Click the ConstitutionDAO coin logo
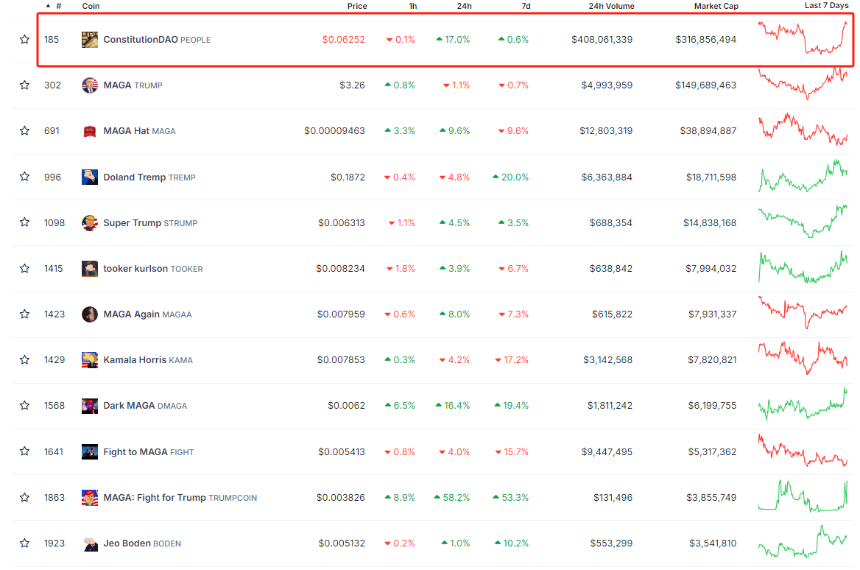The width and height of the screenshot is (860, 570). click(89, 39)
